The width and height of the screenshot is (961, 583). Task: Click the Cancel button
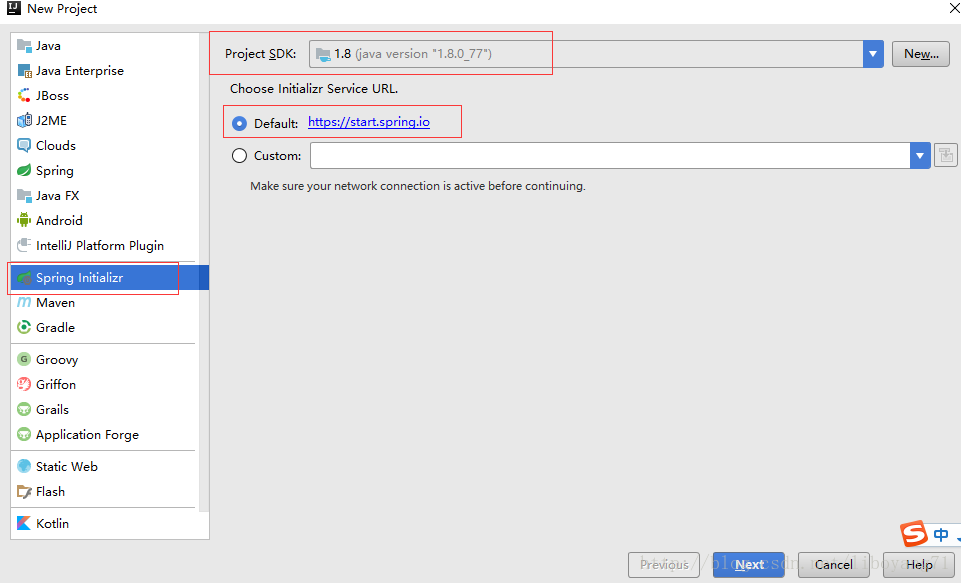(x=834, y=565)
